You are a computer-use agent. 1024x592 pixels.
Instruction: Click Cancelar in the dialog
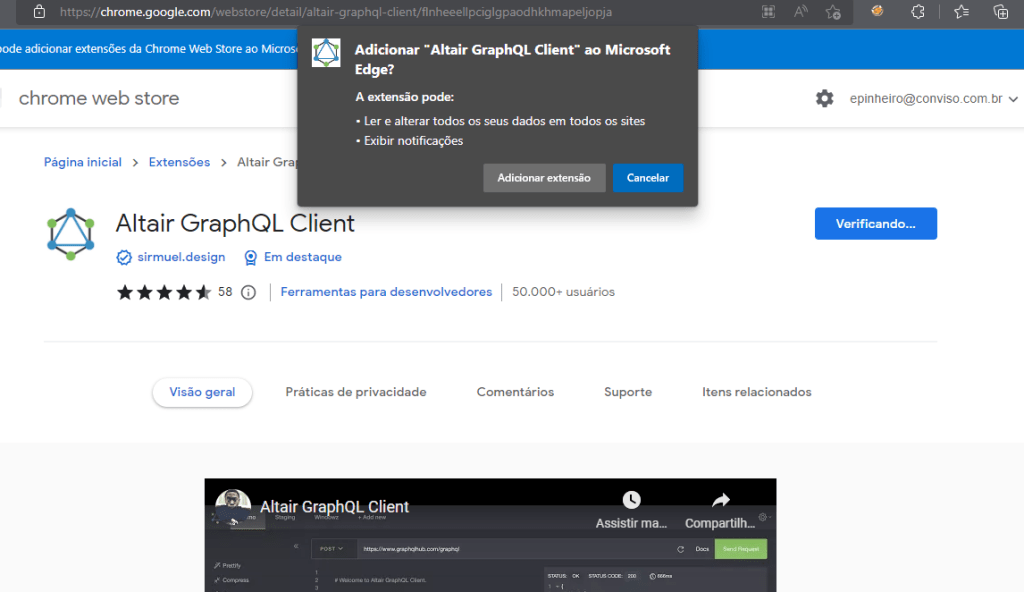click(648, 178)
